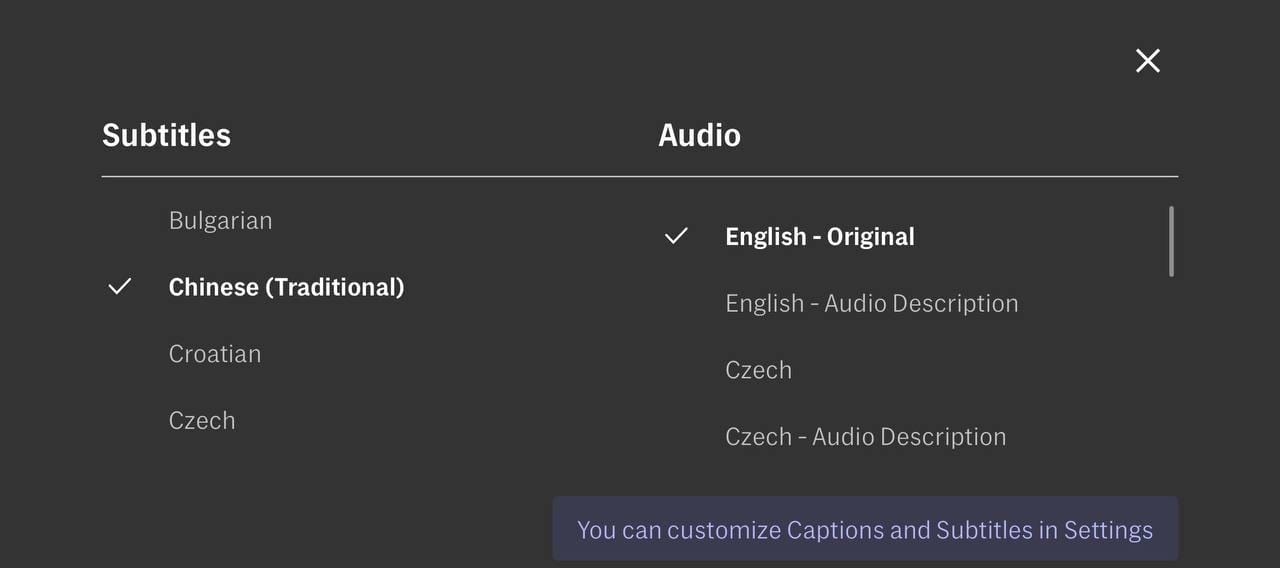This screenshot has width=1280, height=568.
Task: Switch audio to English - Audio Description
Action: click(x=871, y=304)
